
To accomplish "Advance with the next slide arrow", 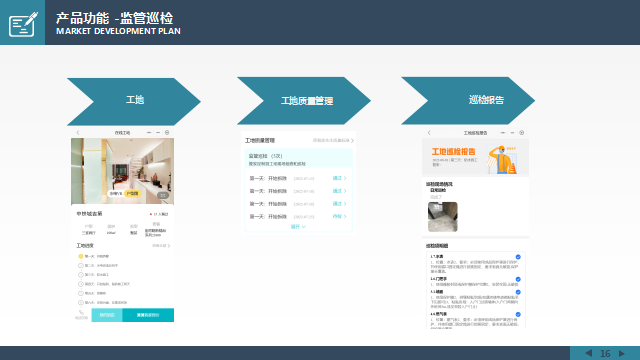I will (622, 353).
